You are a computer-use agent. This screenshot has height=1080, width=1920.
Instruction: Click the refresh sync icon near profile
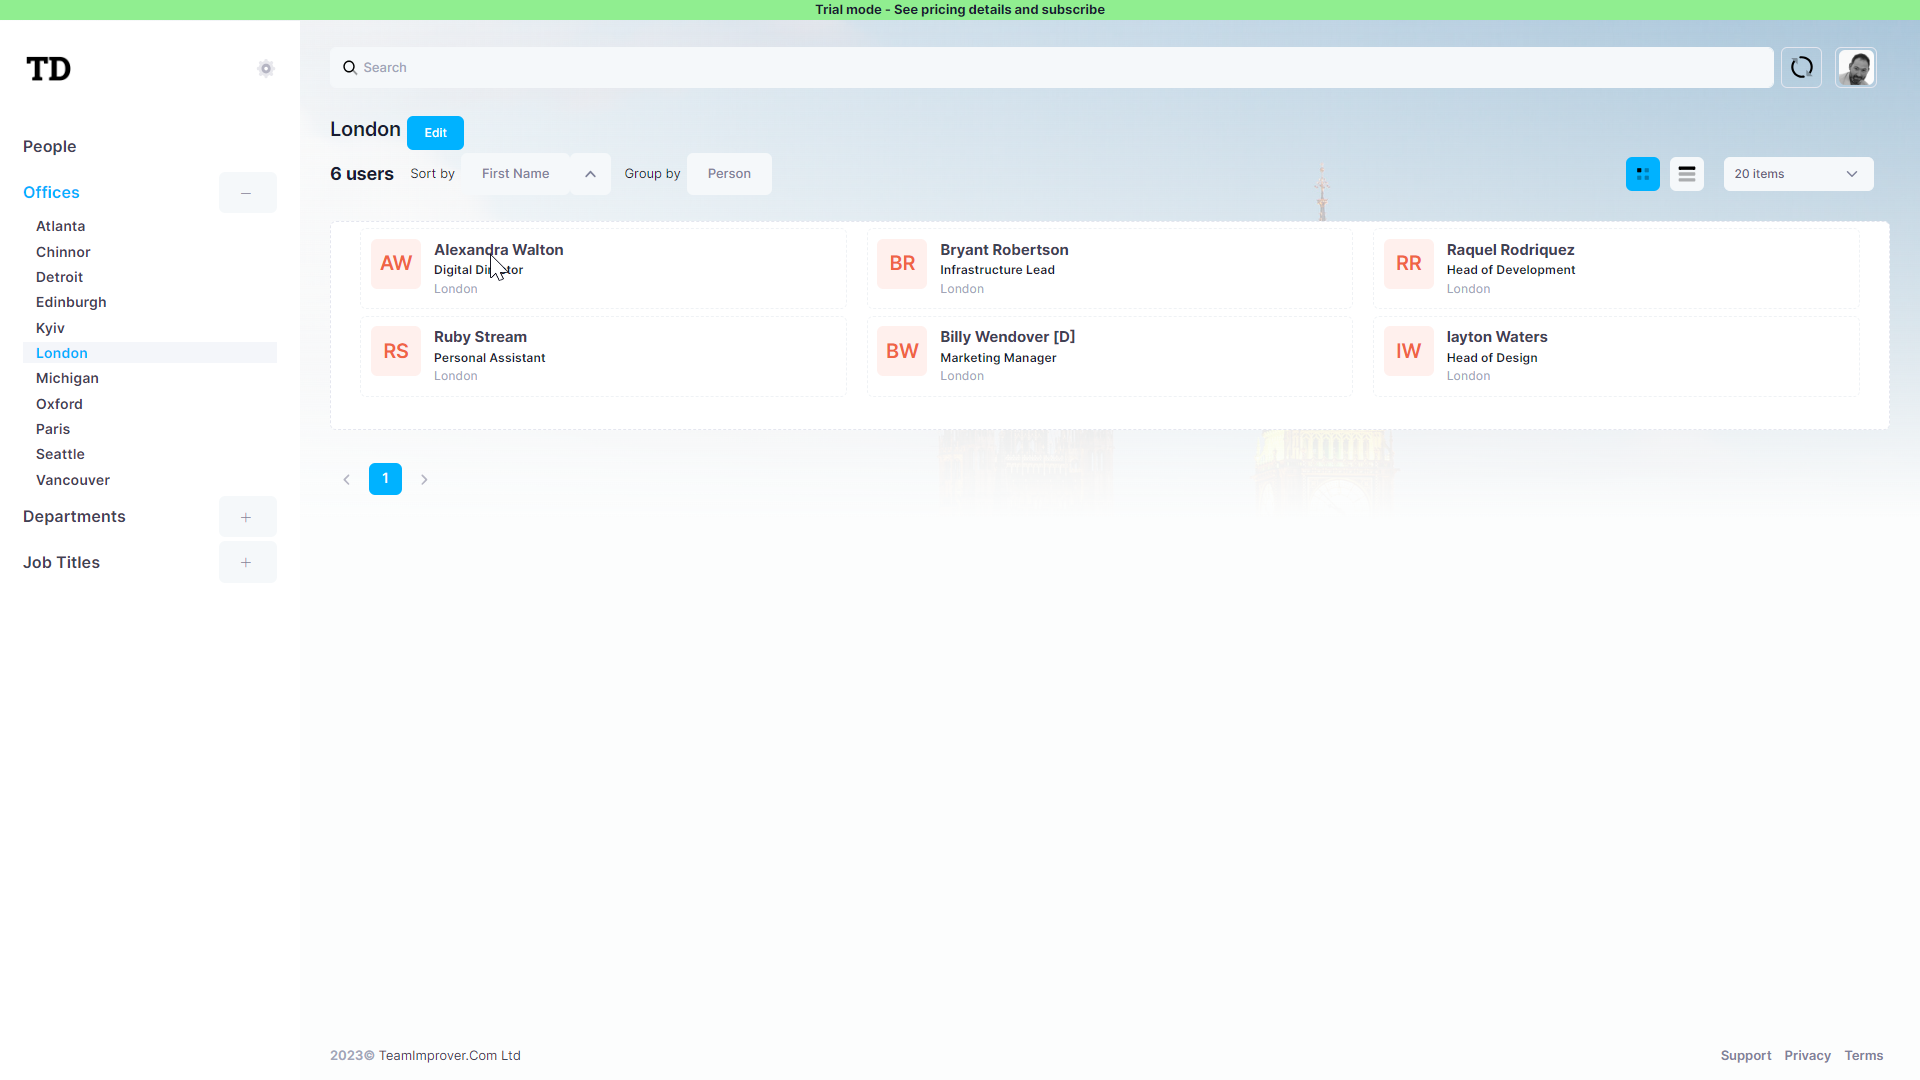pos(1801,67)
